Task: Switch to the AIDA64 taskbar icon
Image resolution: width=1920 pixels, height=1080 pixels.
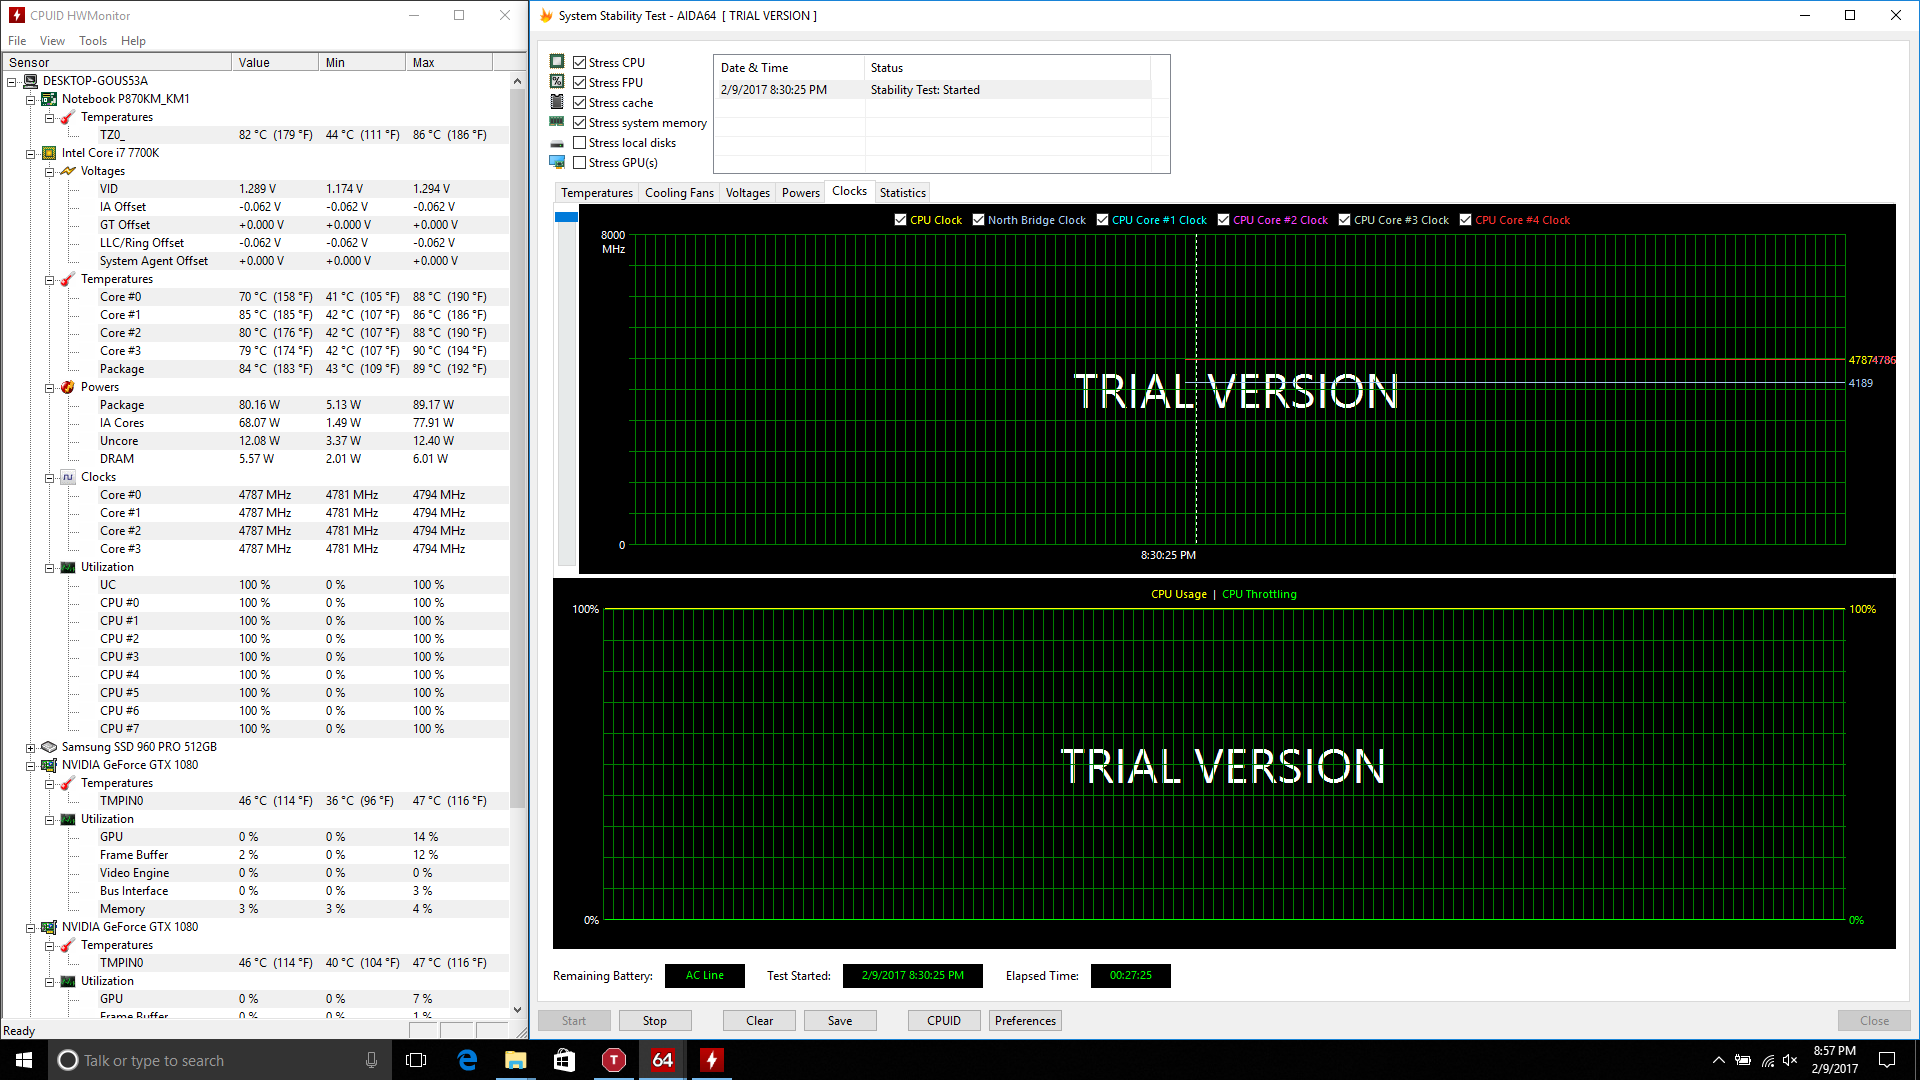Action: click(663, 1060)
